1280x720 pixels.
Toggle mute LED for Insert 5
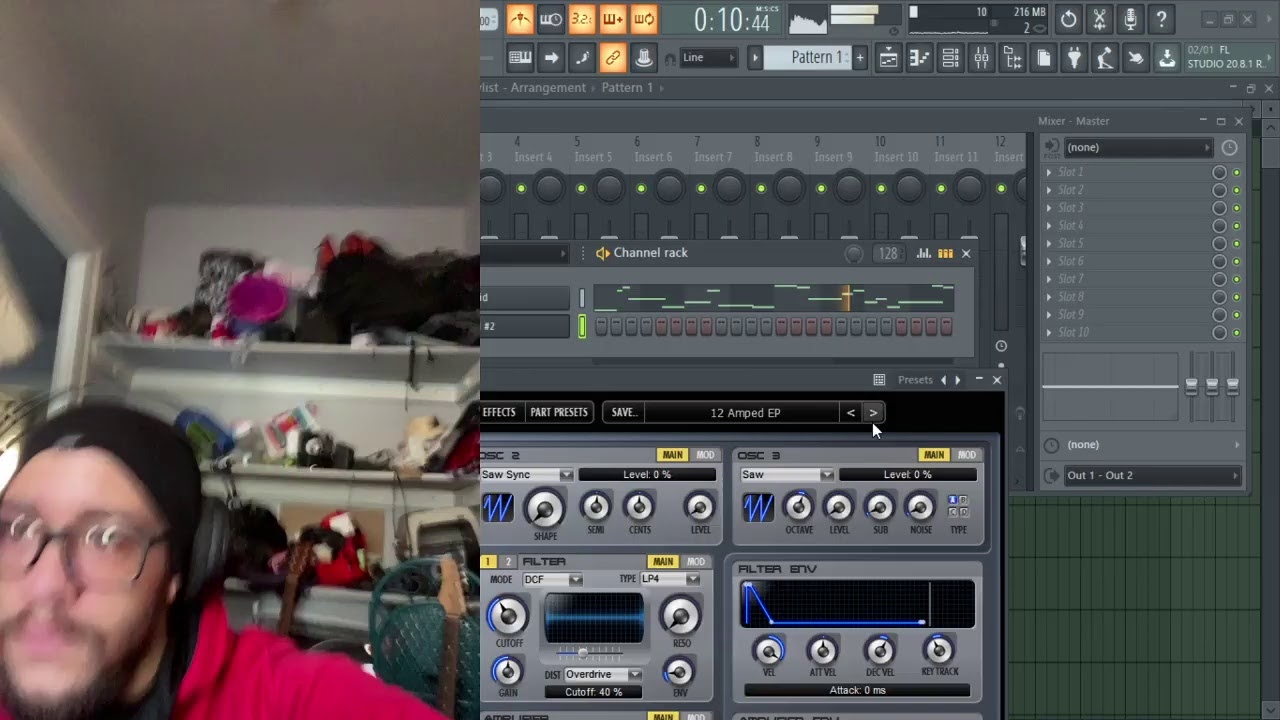pos(581,189)
